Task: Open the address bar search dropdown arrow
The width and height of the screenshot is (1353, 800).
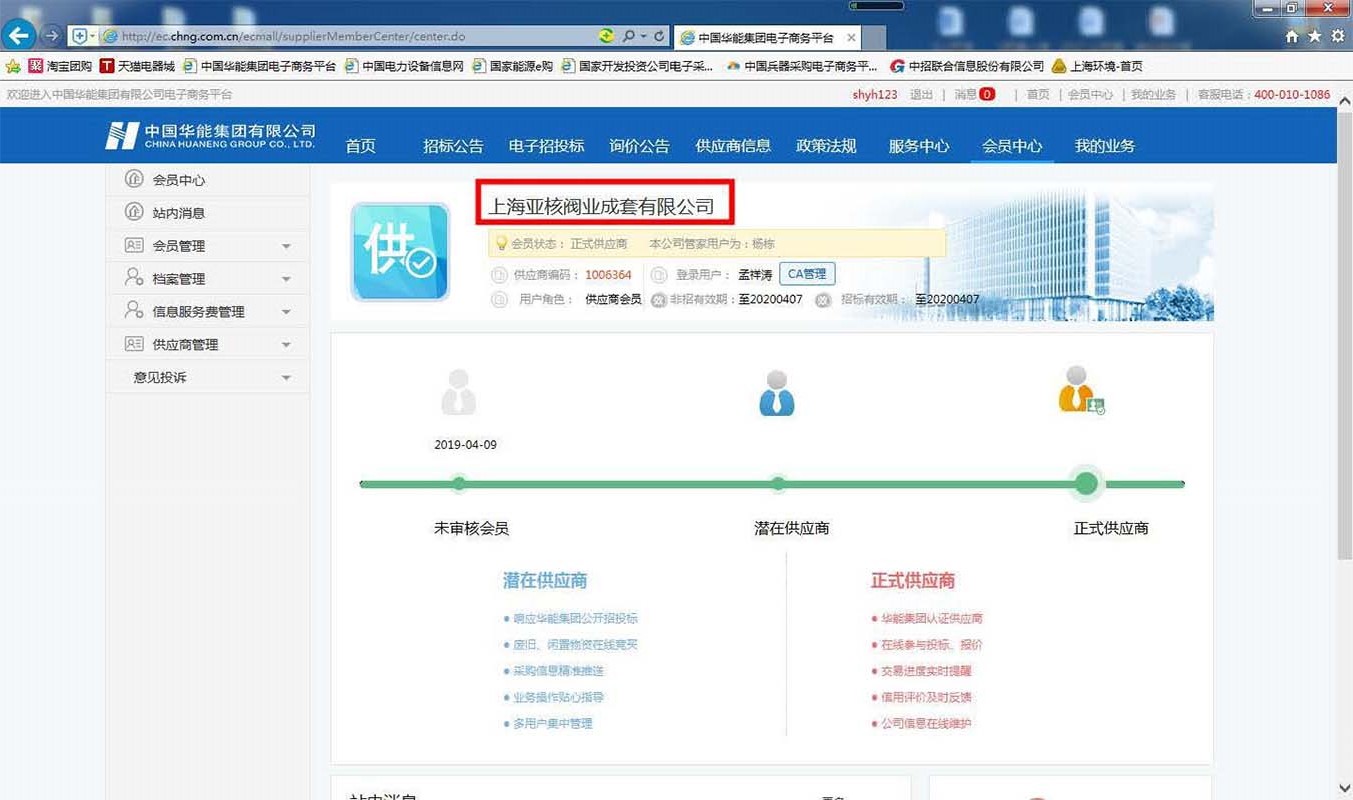Action: (x=643, y=36)
